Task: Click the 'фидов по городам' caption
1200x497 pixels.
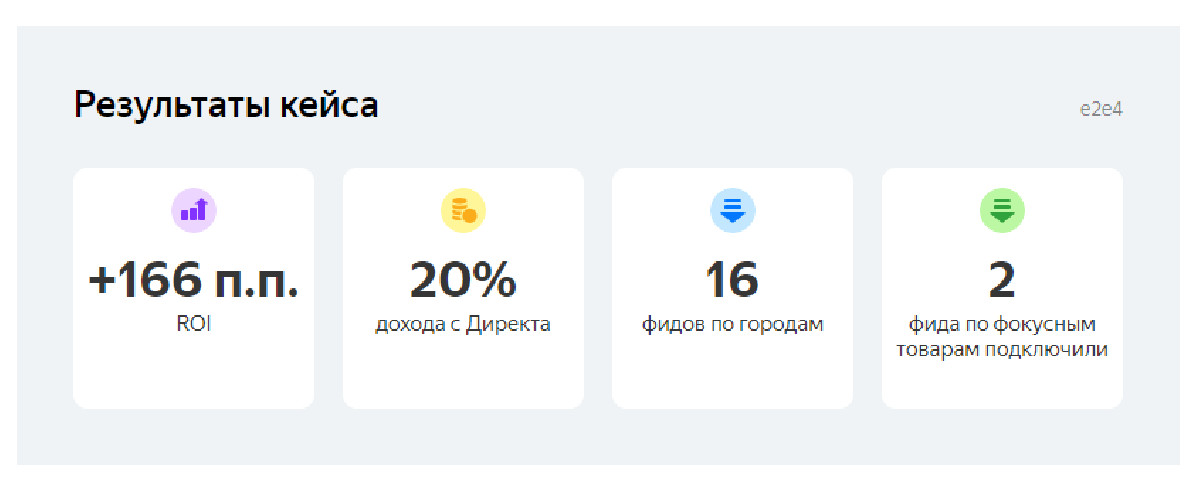Action: pos(732,325)
